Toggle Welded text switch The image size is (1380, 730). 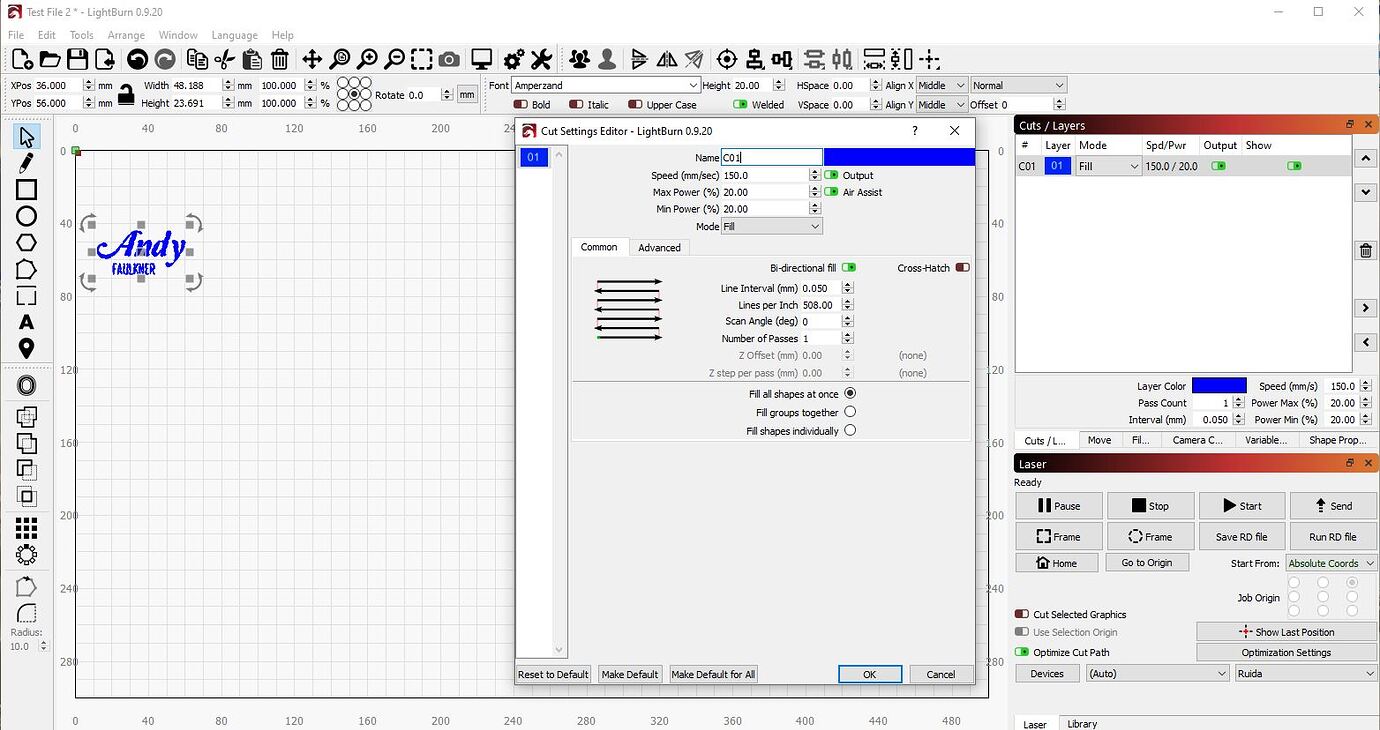(x=740, y=104)
